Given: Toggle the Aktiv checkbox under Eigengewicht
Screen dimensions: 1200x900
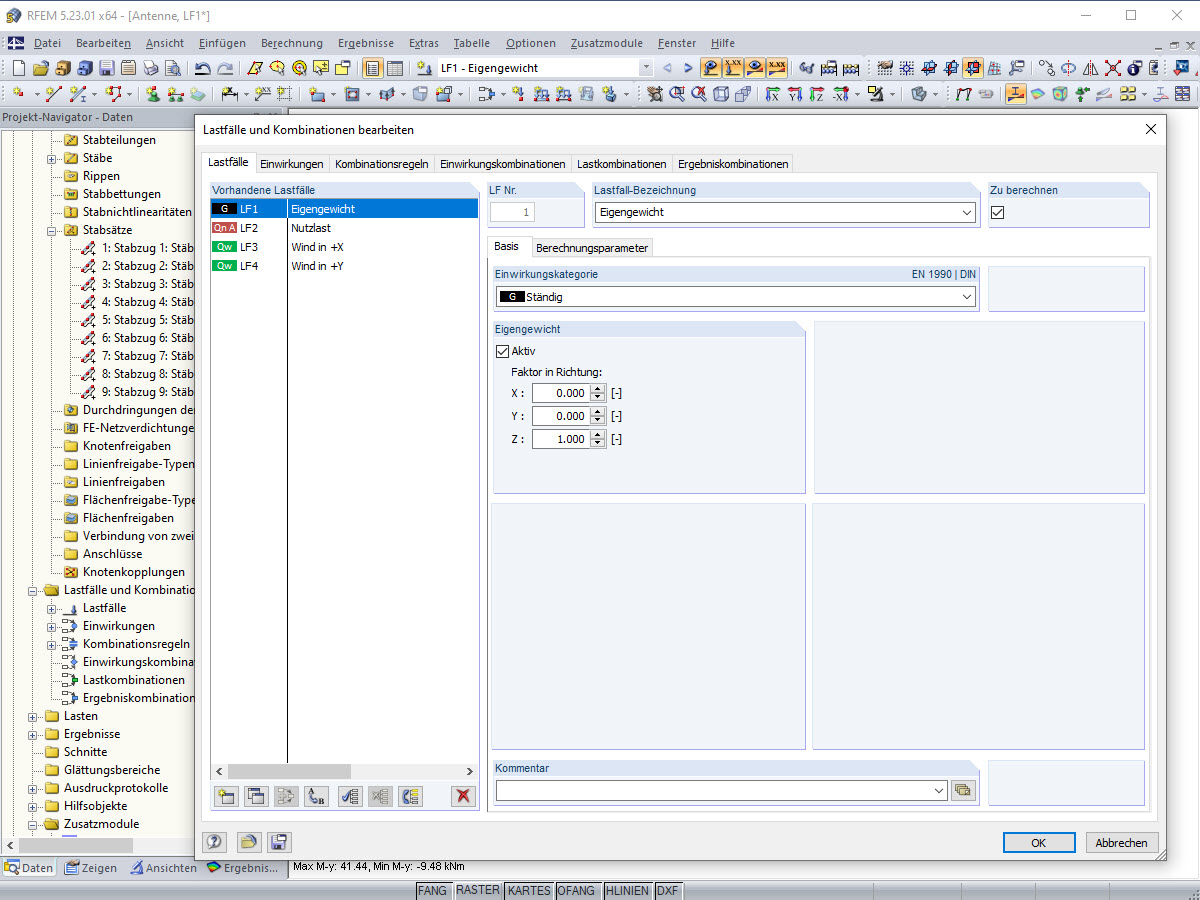Looking at the screenshot, I should 502,351.
